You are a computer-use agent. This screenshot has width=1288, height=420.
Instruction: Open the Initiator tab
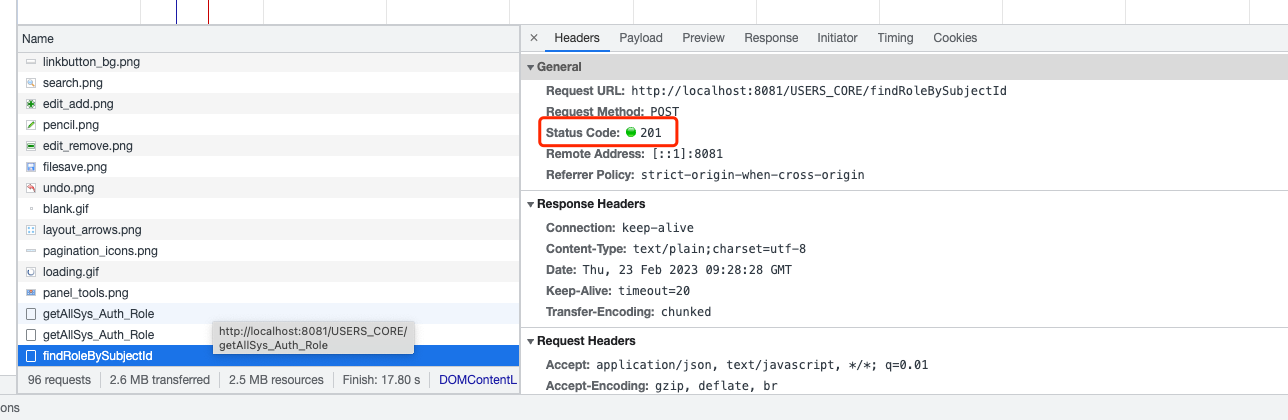coord(837,38)
